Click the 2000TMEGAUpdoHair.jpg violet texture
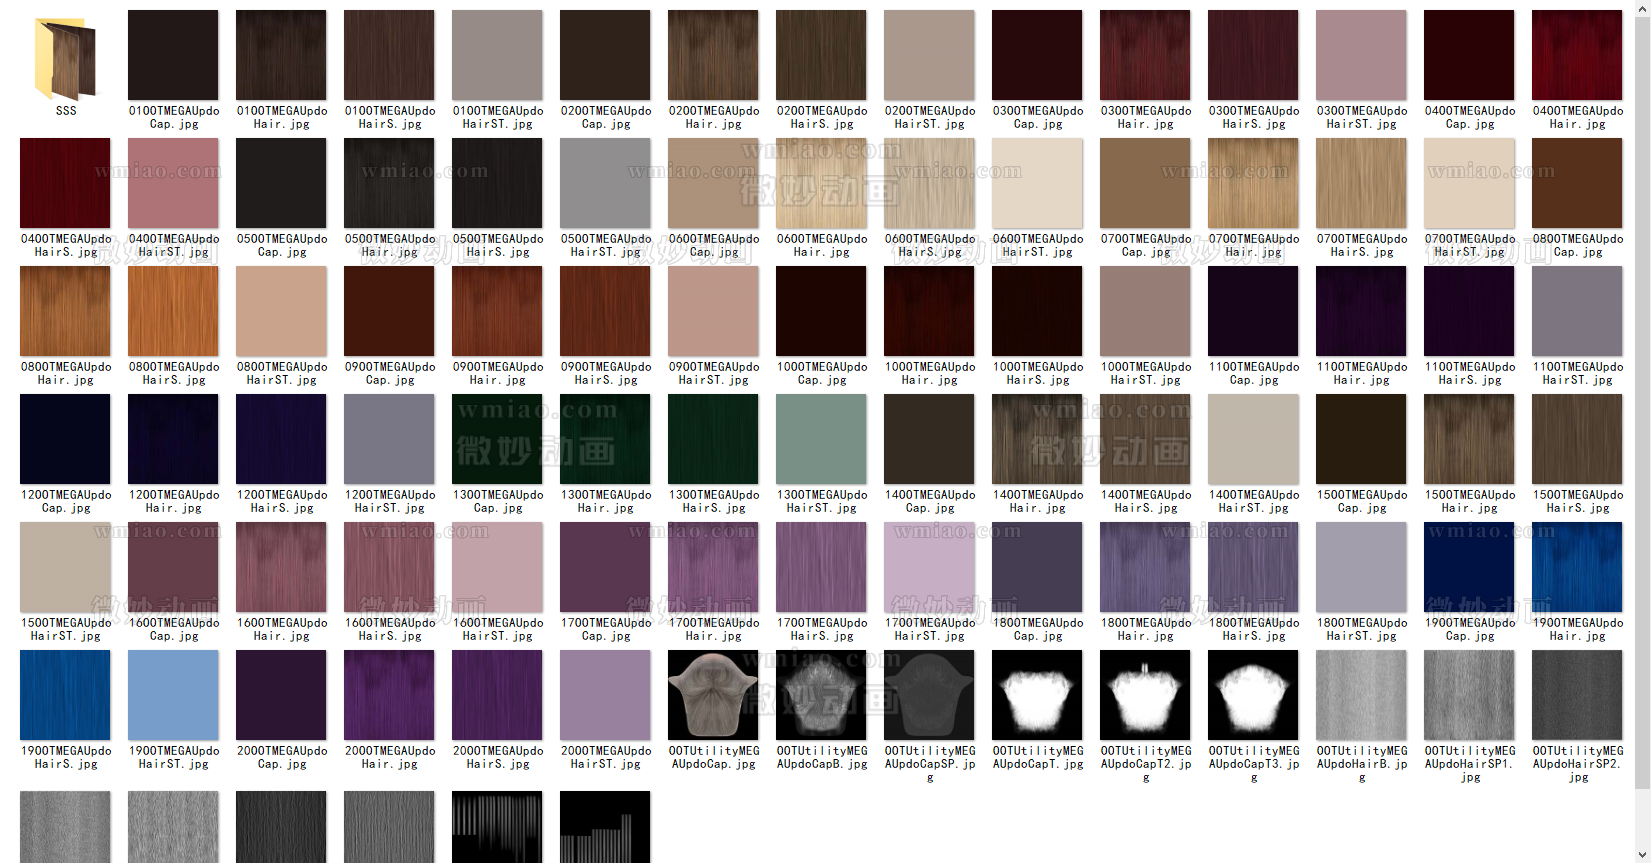Image resolution: width=1651 pixels, height=863 pixels. click(389, 696)
